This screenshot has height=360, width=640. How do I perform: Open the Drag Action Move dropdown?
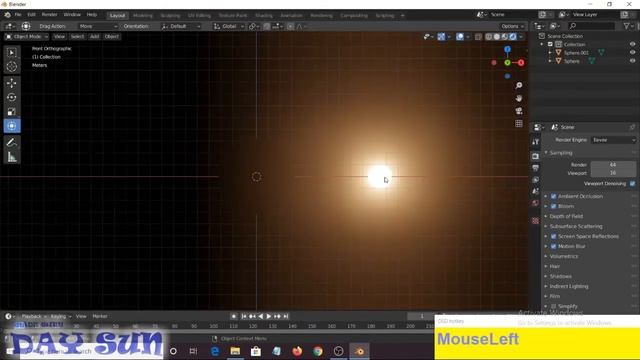point(98,26)
